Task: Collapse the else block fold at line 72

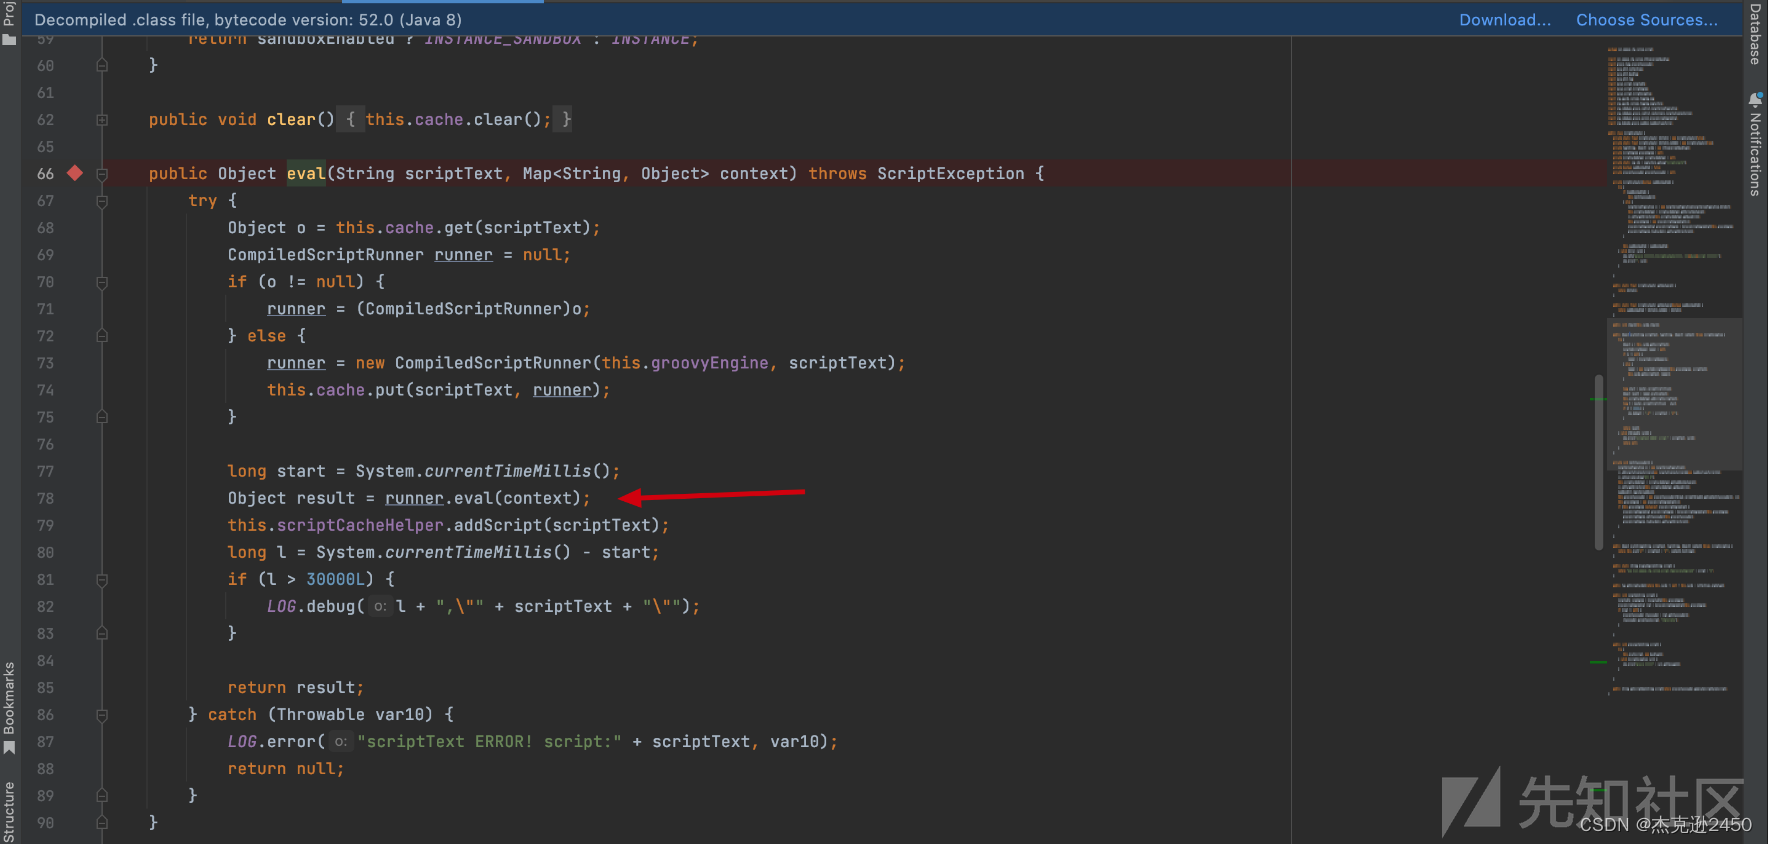Action: [102, 336]
